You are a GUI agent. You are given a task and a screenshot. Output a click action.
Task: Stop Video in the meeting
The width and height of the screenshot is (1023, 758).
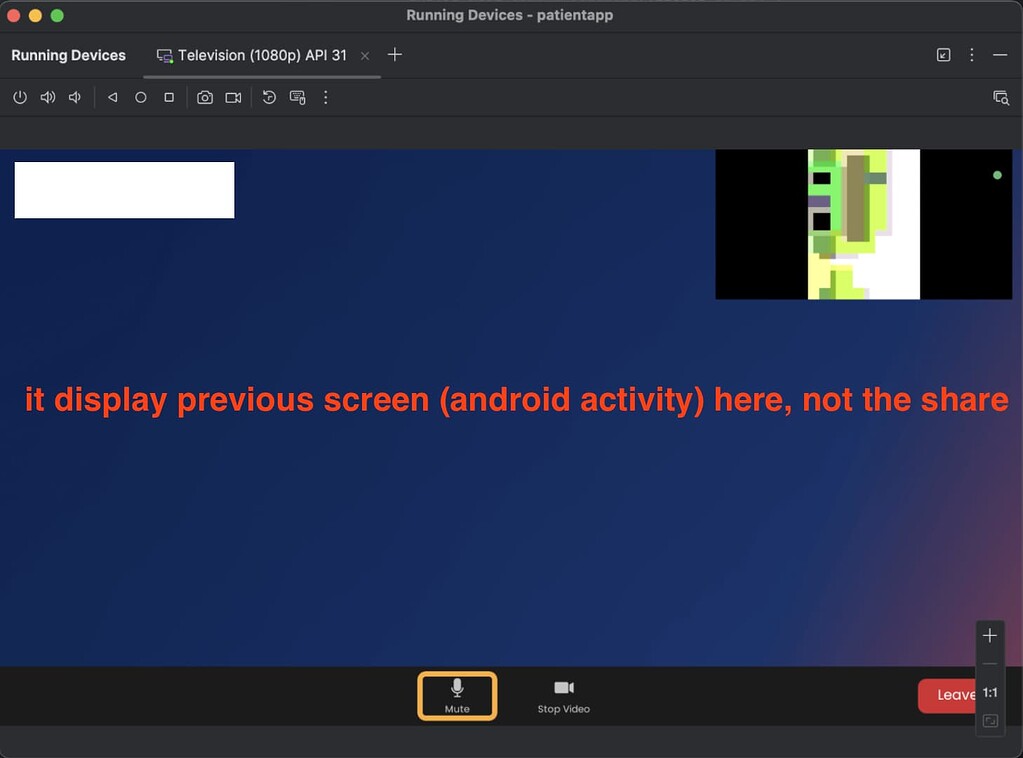click(563, 696)
